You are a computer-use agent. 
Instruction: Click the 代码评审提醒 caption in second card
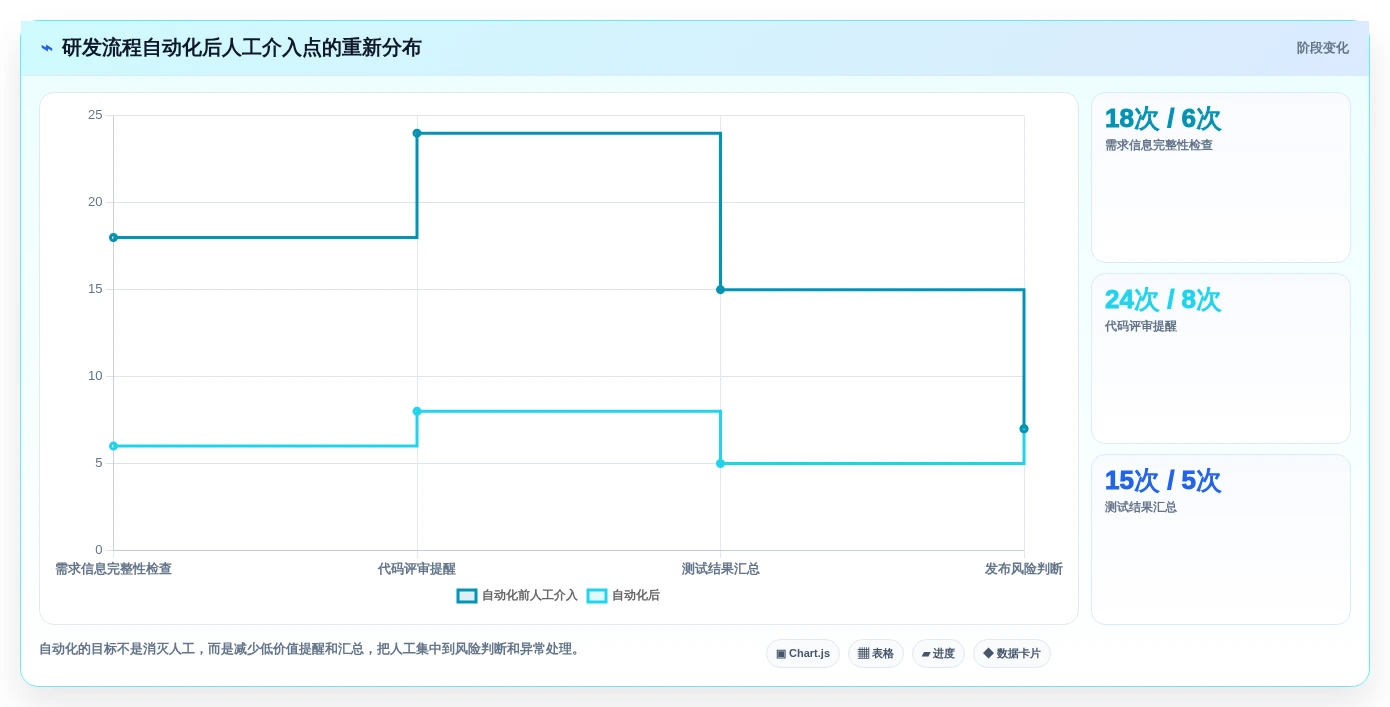point(1140,326)
